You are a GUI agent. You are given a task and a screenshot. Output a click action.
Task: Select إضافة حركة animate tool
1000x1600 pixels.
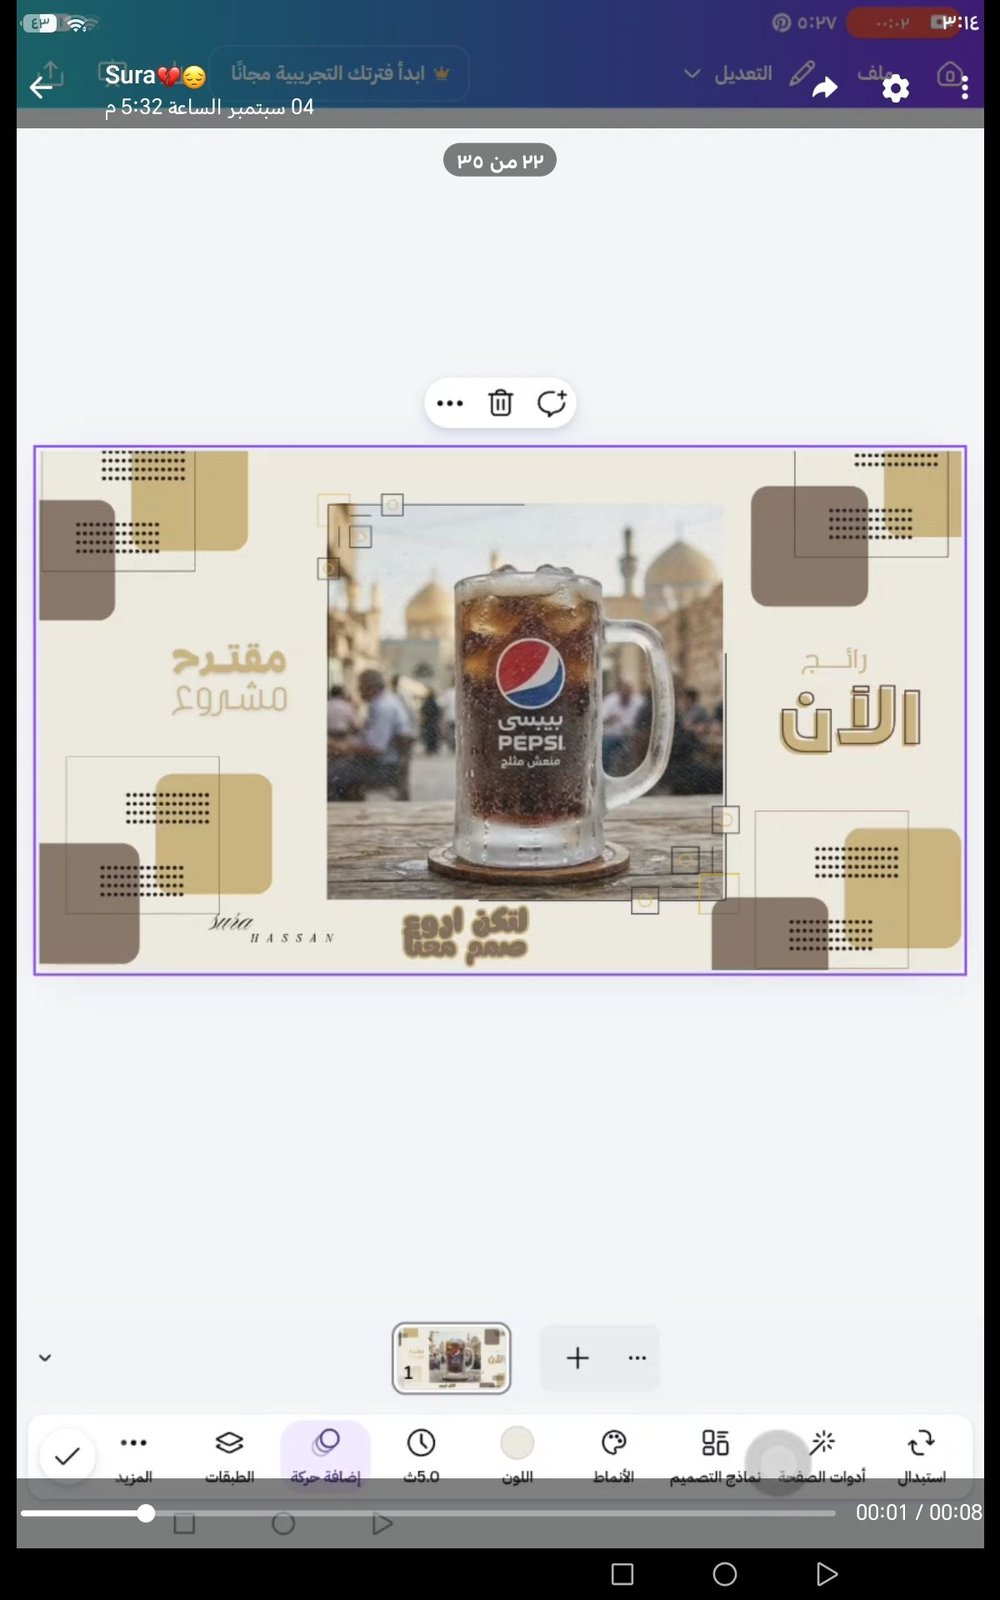coord(326,1456)
